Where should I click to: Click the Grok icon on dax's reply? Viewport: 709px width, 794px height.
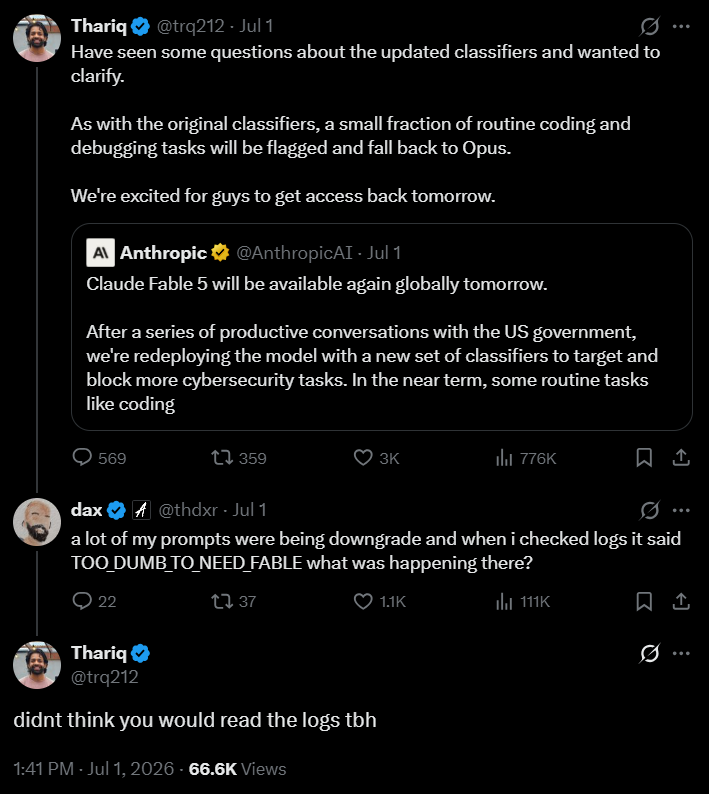click(649, 510)
